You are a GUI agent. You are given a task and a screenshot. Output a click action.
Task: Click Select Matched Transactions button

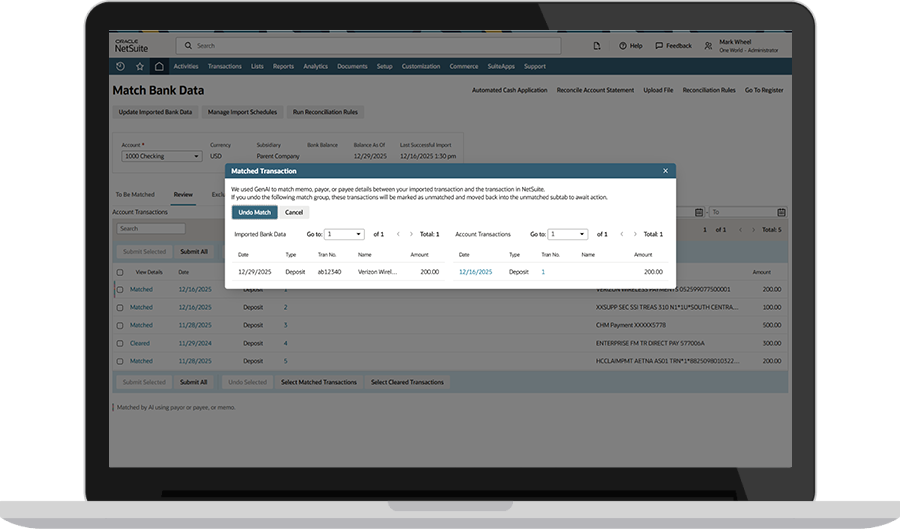[319, 382]
